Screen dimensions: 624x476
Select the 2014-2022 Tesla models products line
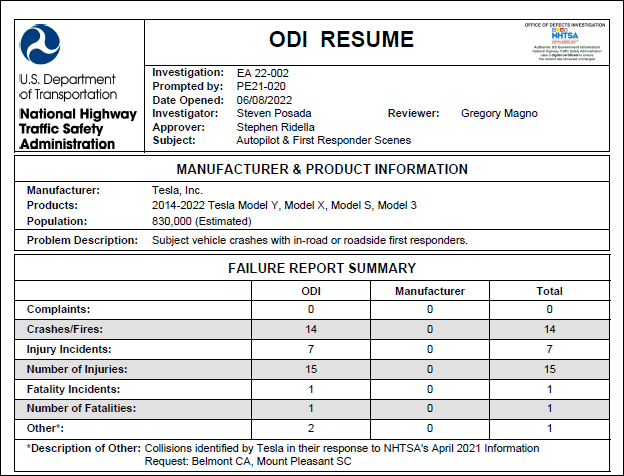pyautogui.click(x=284, y=205)
